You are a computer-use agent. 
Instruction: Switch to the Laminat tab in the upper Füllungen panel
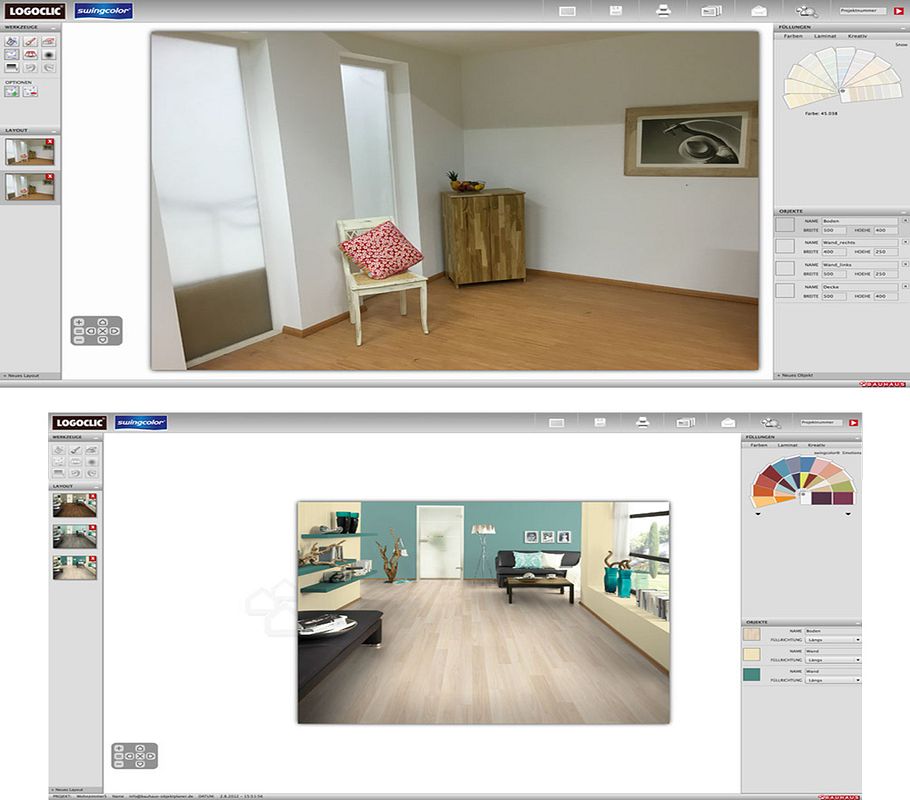point(825,35)
